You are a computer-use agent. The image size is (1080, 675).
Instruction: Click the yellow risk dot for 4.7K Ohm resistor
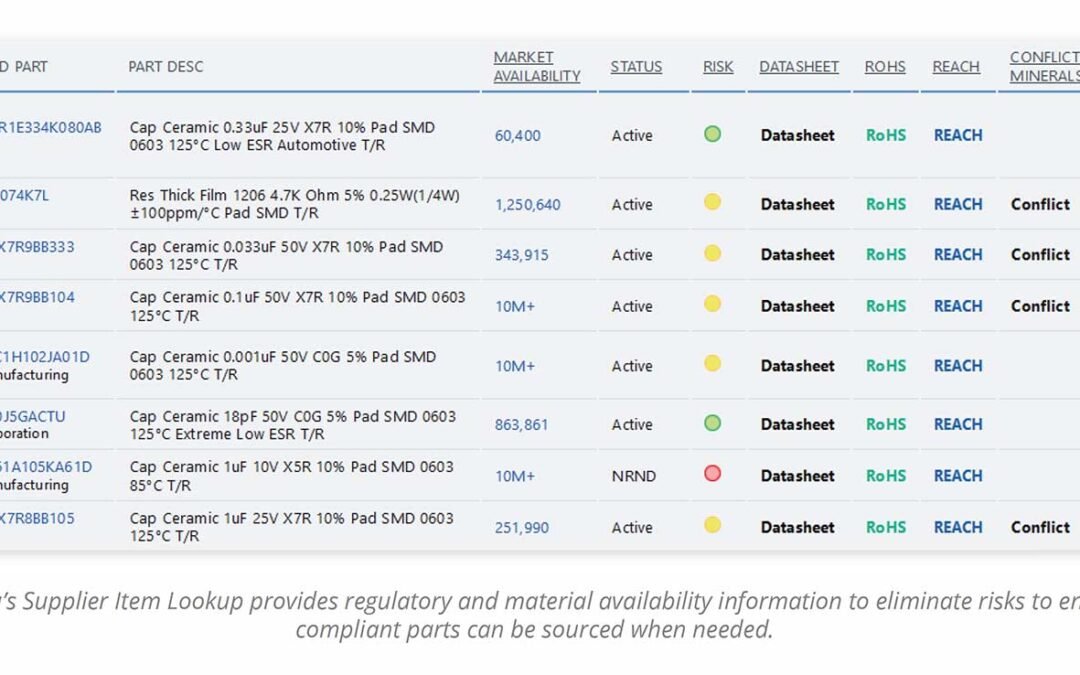713,202
